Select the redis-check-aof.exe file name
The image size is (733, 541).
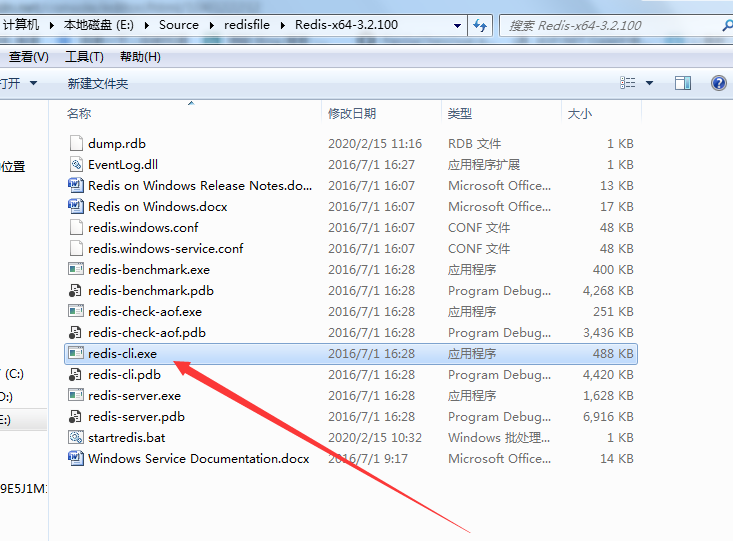point(145,311)
